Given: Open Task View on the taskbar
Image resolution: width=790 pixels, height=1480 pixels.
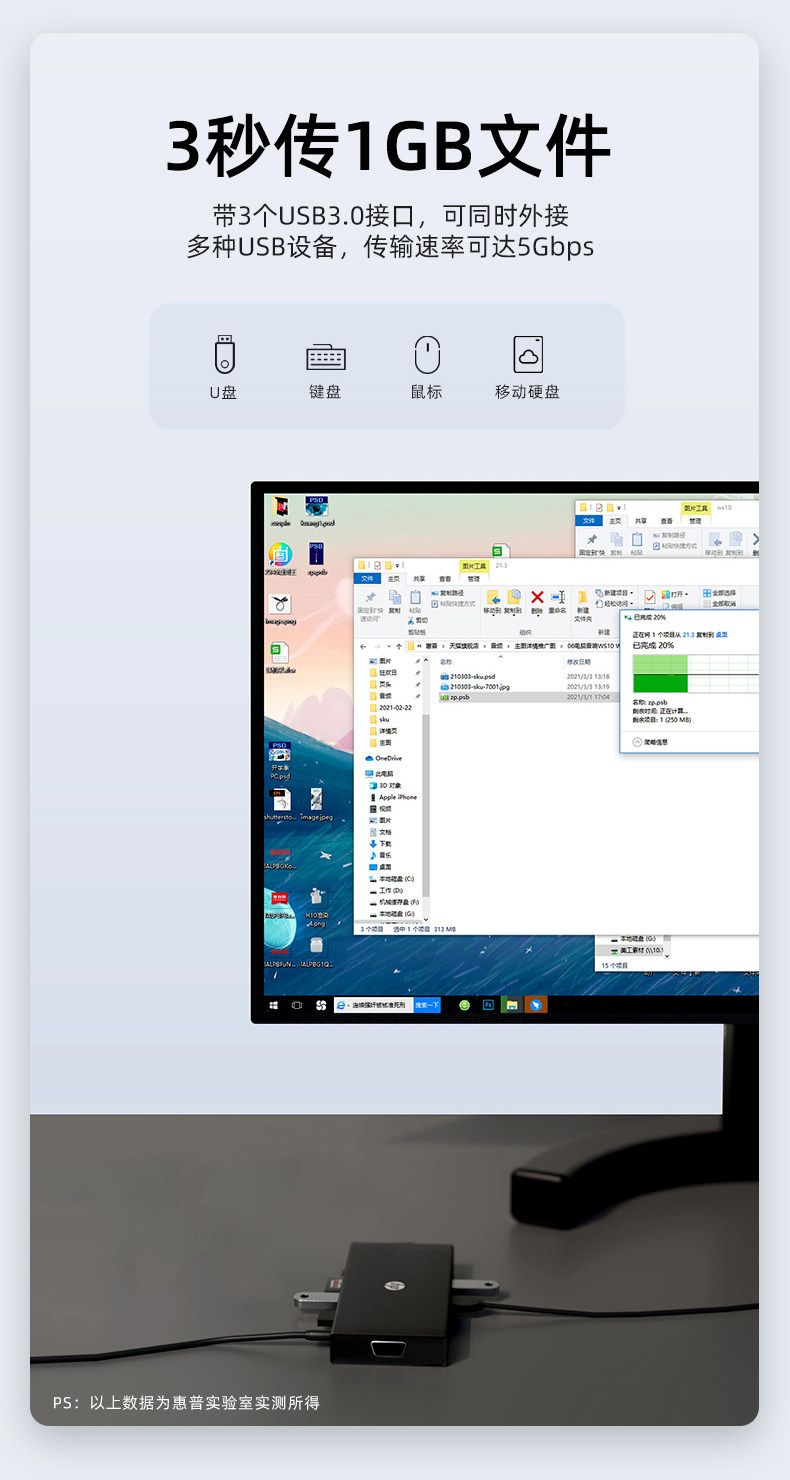Looking at the screenshot, I should (297, 1005).
